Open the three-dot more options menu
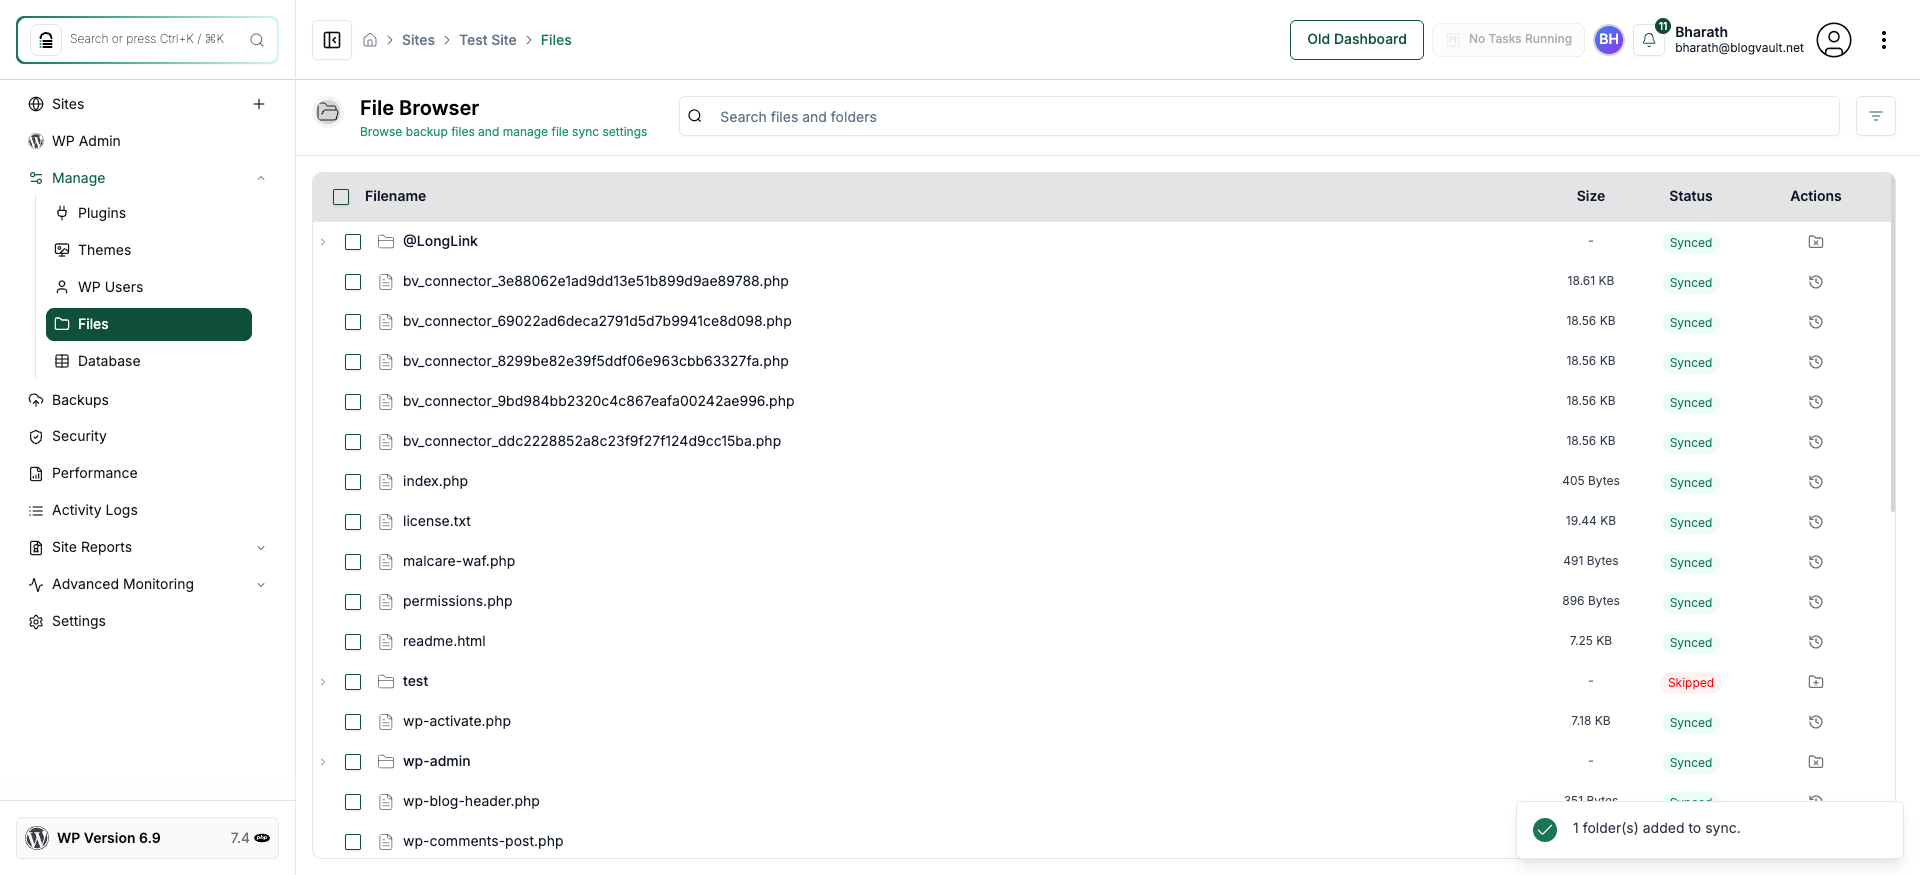The image size is (1920, 875). (1884, 40)
